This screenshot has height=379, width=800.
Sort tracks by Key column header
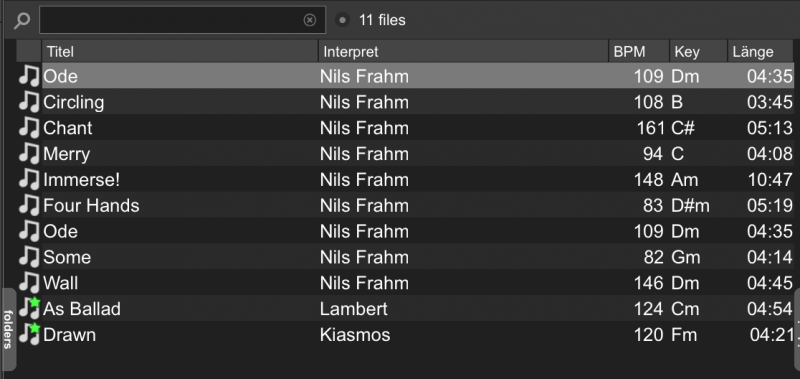[x=698, y=52]
